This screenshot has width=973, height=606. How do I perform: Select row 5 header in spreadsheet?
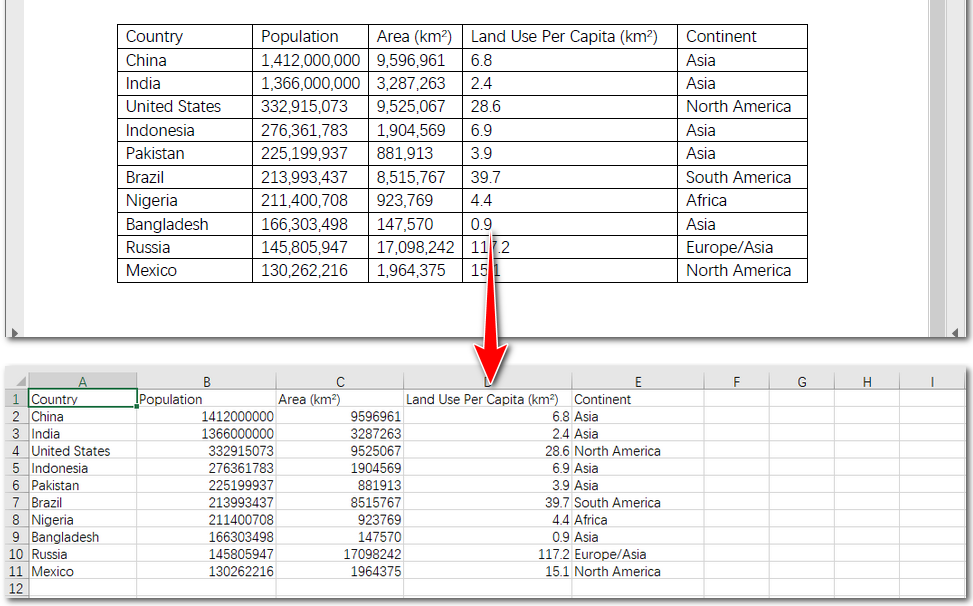click(x=16, y=468)
